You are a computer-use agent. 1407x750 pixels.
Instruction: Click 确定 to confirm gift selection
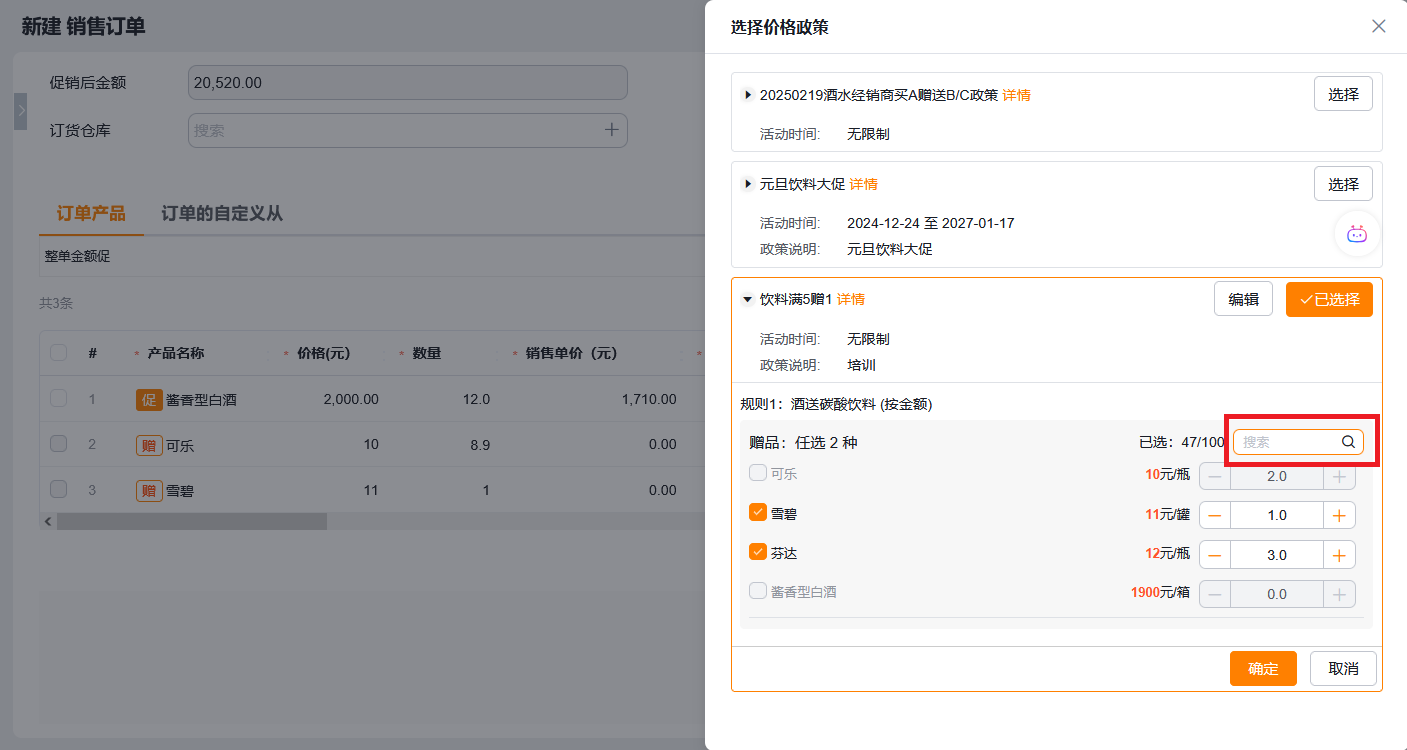(1263, 668)
